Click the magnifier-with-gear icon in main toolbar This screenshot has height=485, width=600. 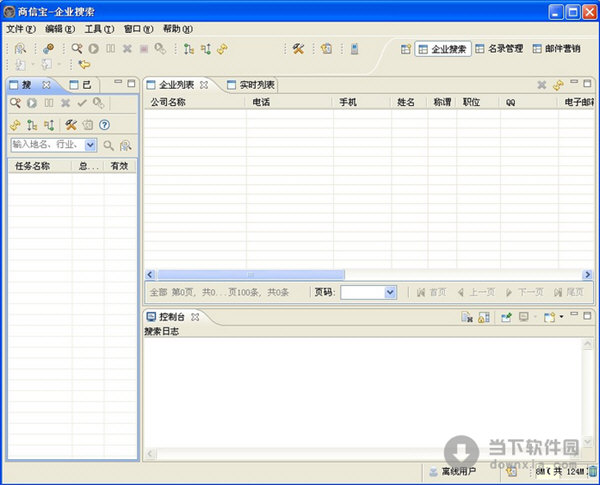tap(160, 49)
